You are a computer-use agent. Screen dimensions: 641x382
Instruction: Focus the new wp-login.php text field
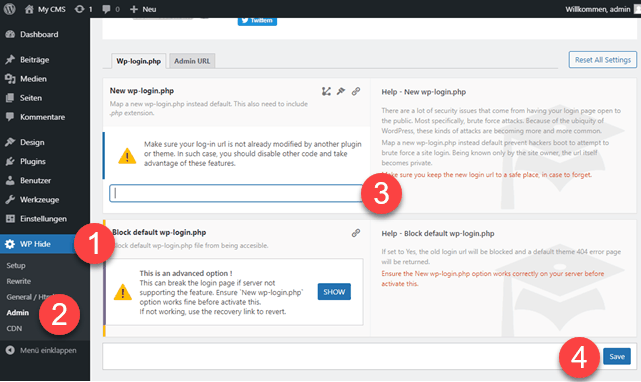(x=236, y=193)
